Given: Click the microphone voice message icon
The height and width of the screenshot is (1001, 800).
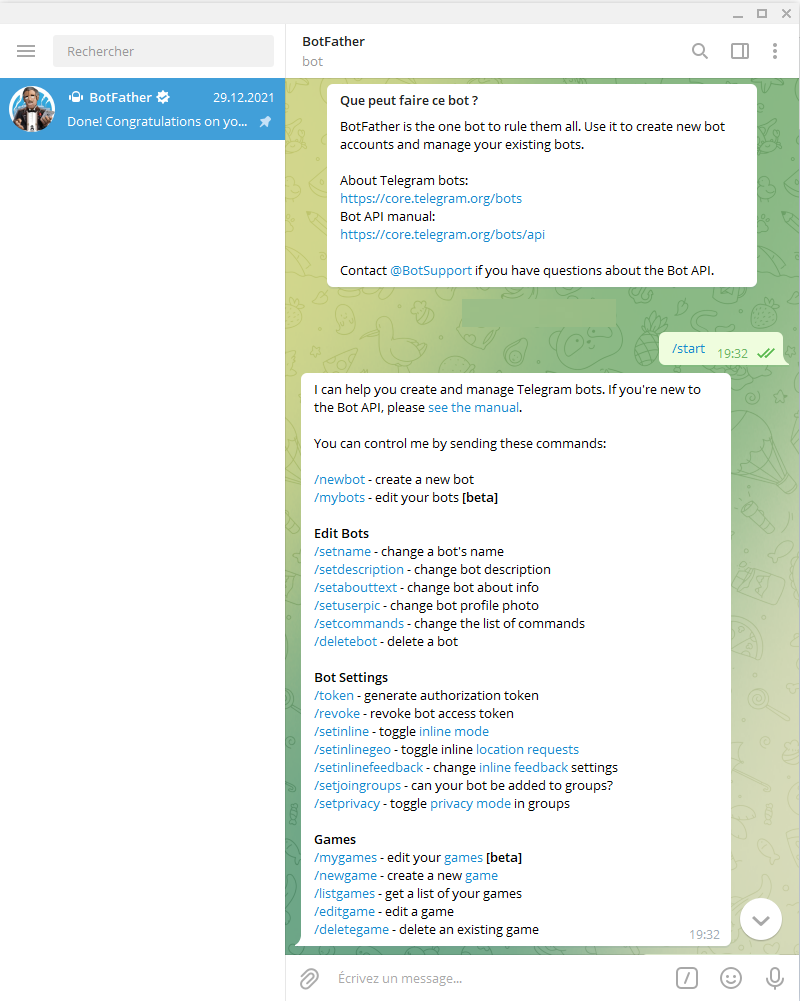Looking at the screenshot, I should pos(774,978).
